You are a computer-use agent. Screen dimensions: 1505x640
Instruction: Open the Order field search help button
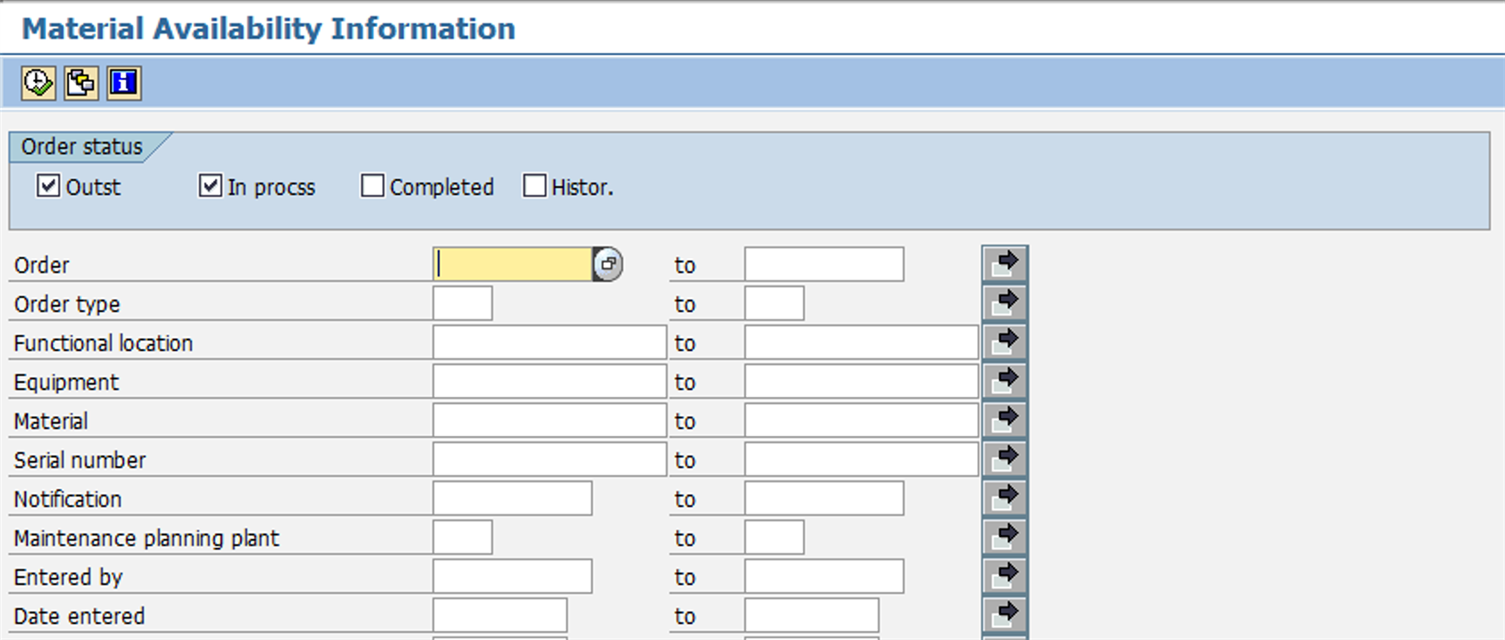tap(607, 265)
